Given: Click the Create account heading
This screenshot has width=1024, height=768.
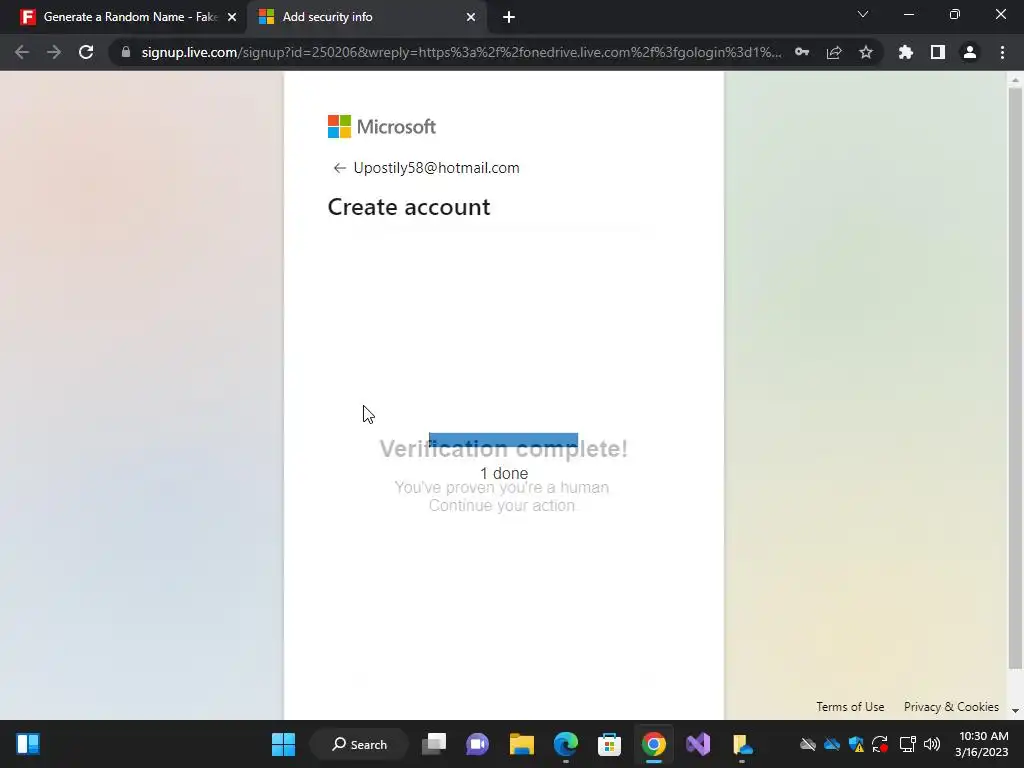Looking at the screenshot, I should tap(409, 207).
